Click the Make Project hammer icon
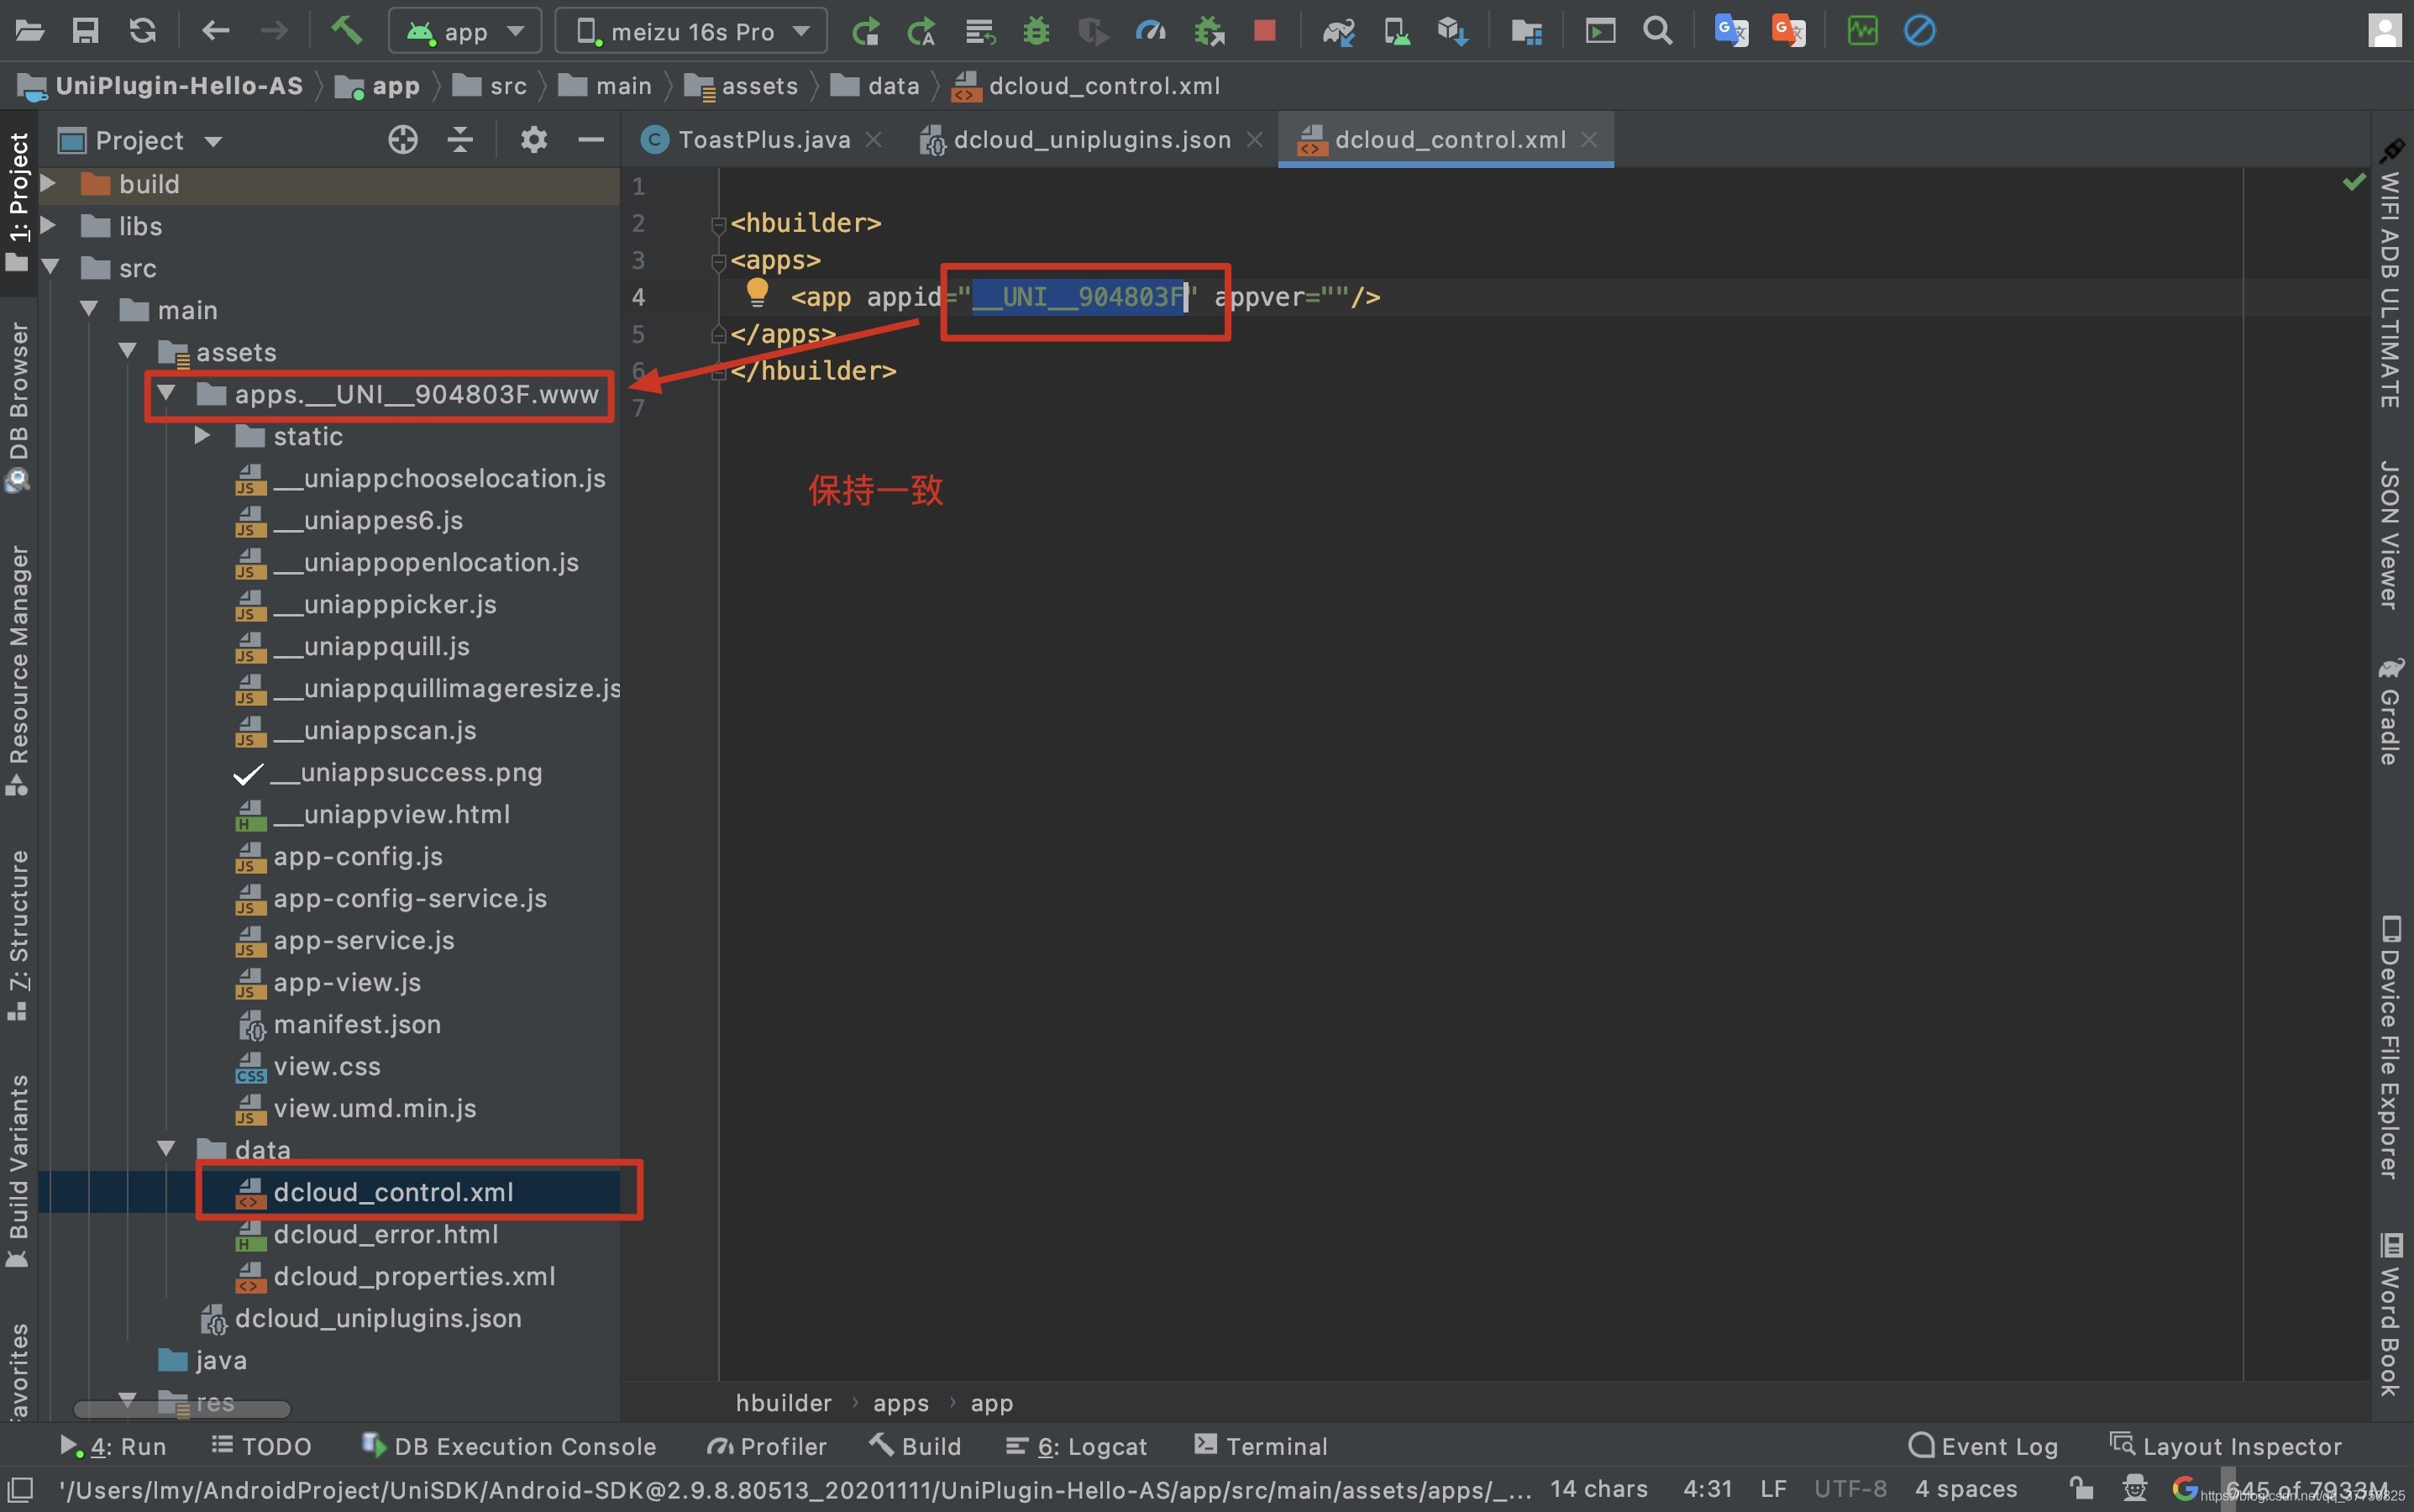 tap(346, 31)
